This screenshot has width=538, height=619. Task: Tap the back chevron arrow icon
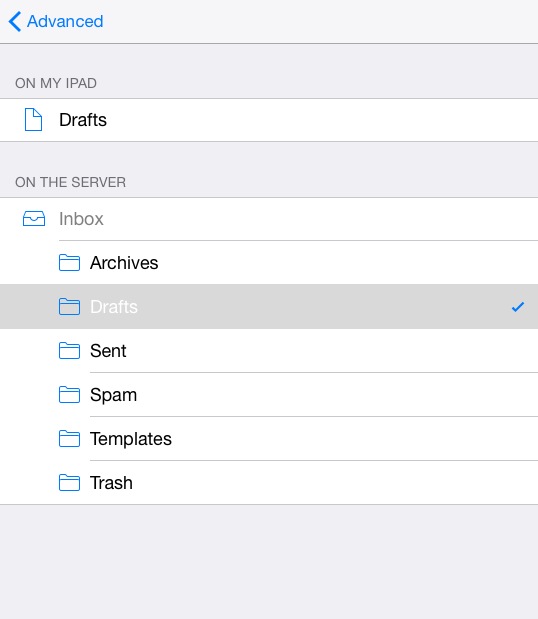[15, 21]
